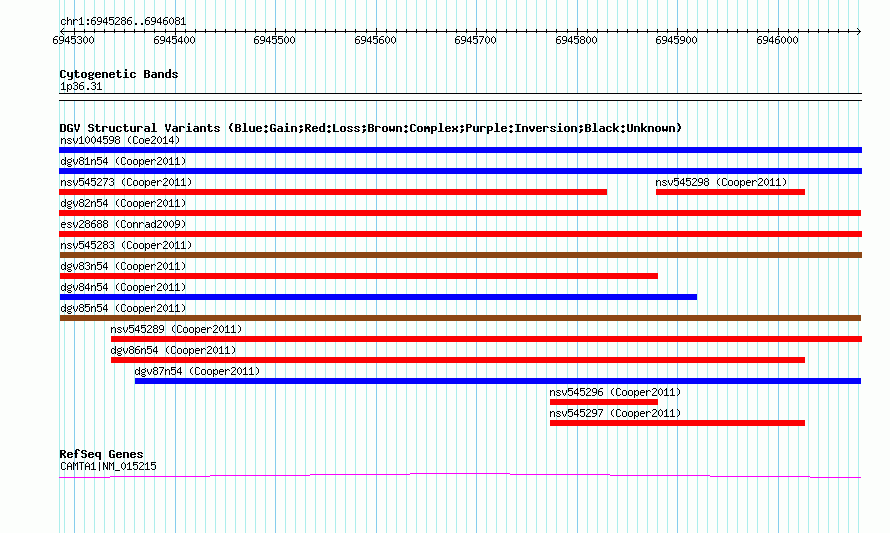Viewport: 890px width, 533px height.
Task: Open the dgv83n54 (Cooper2011) label
Action: coord(123,266)
